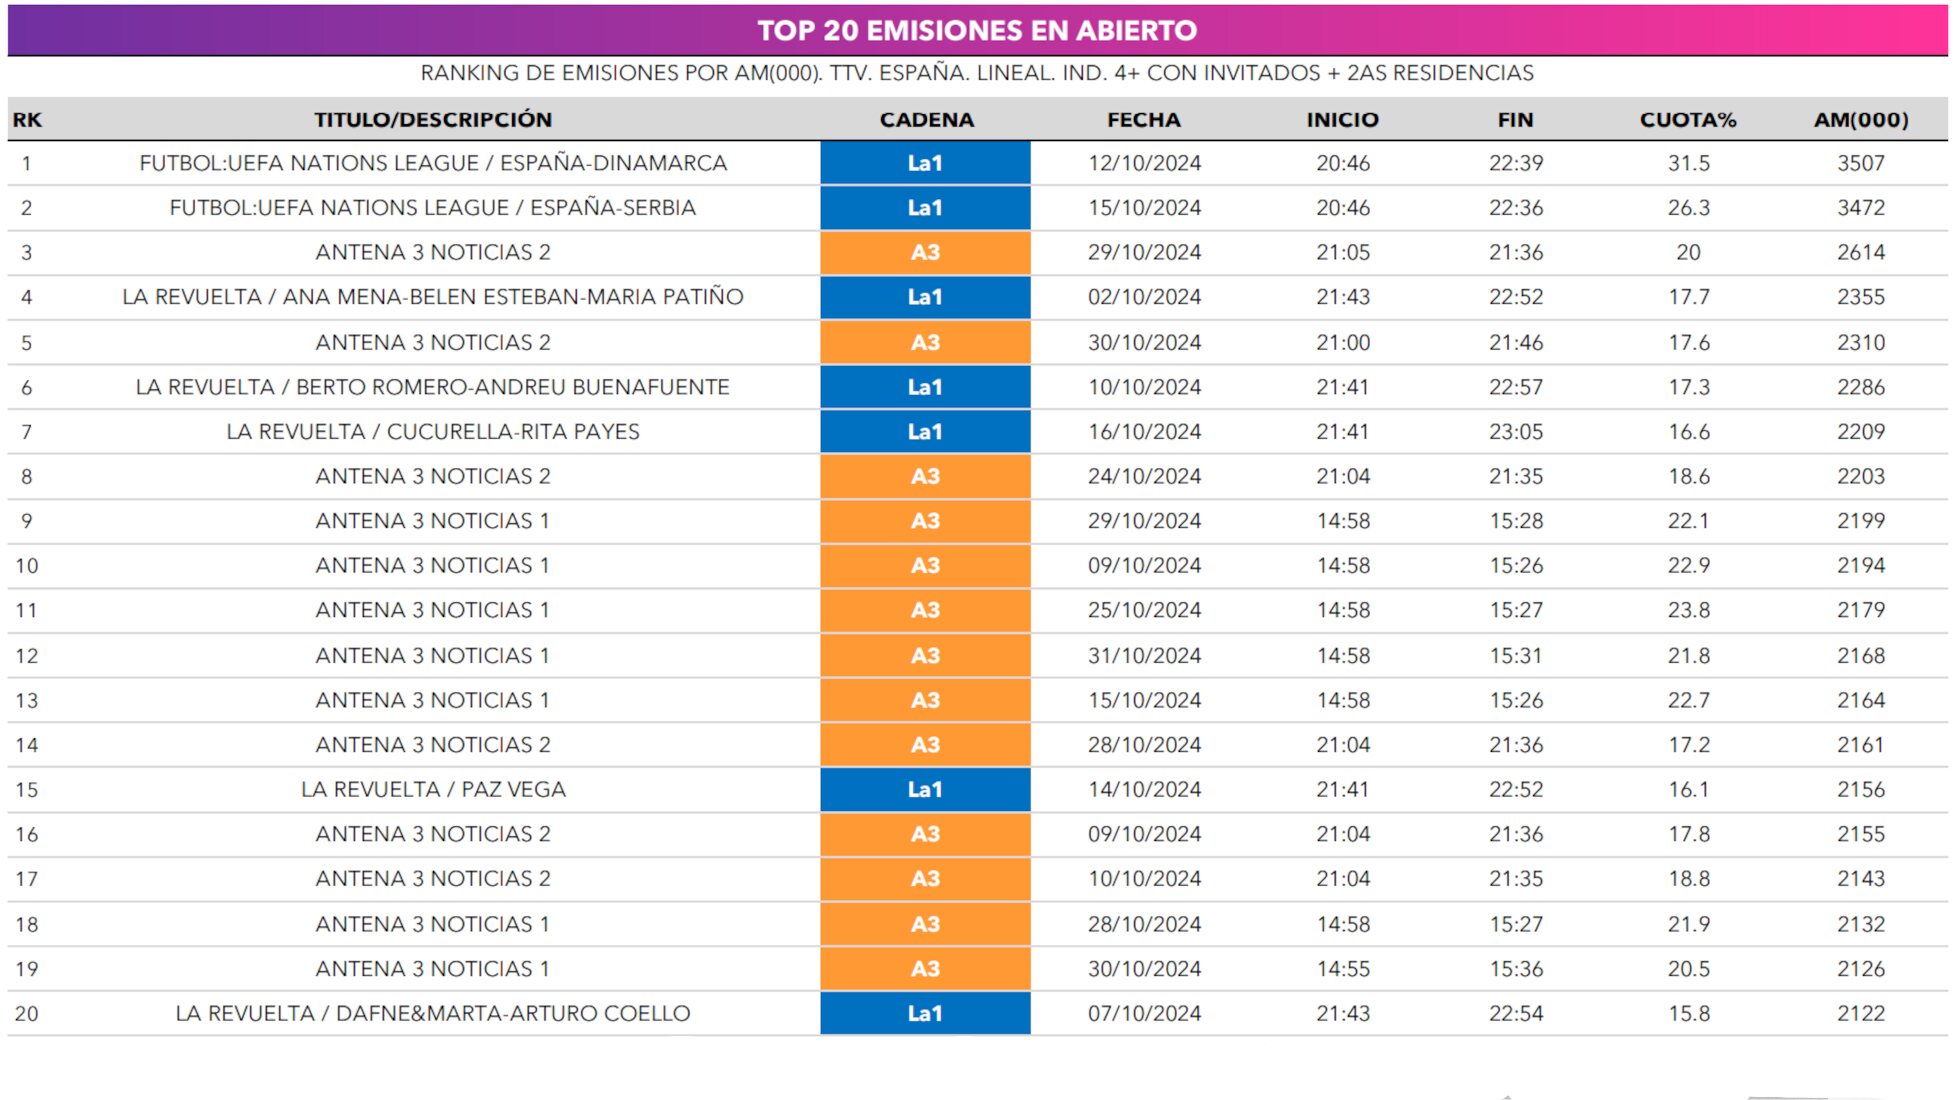Screen dimensions: 1955x1100
Task: Click the TITULO/DESCRIPCIÓN column header
Action: click(x=433, y=120)
